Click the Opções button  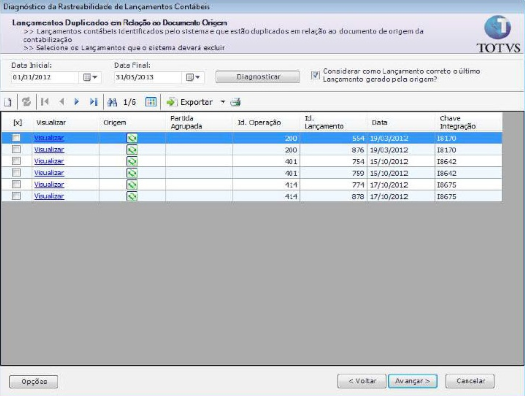coord(33,382)
